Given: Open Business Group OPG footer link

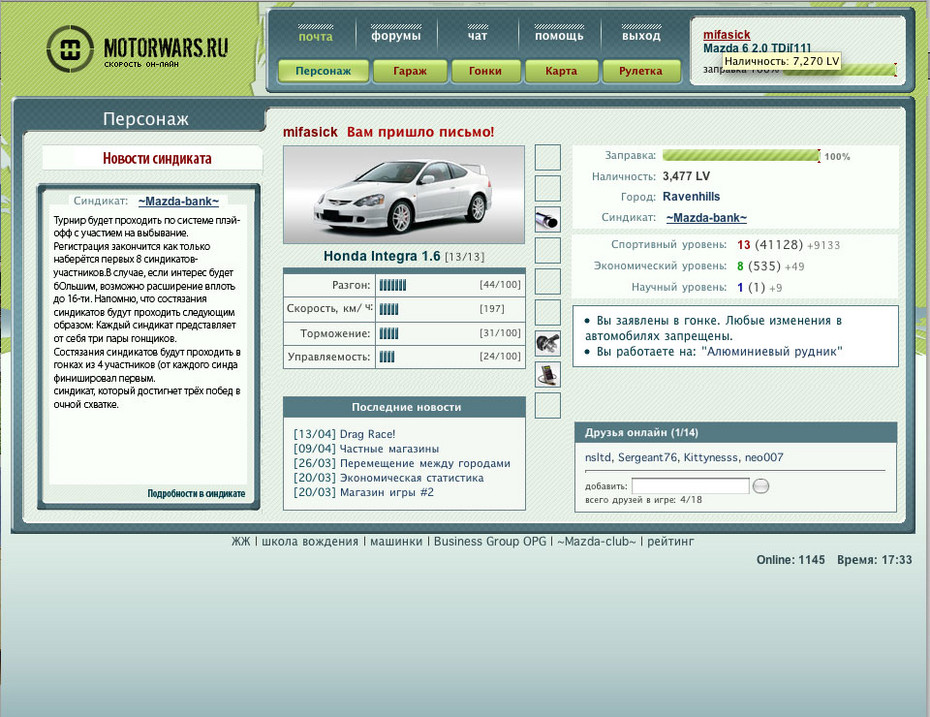Looking at the screenshot, I should [490, 541].
